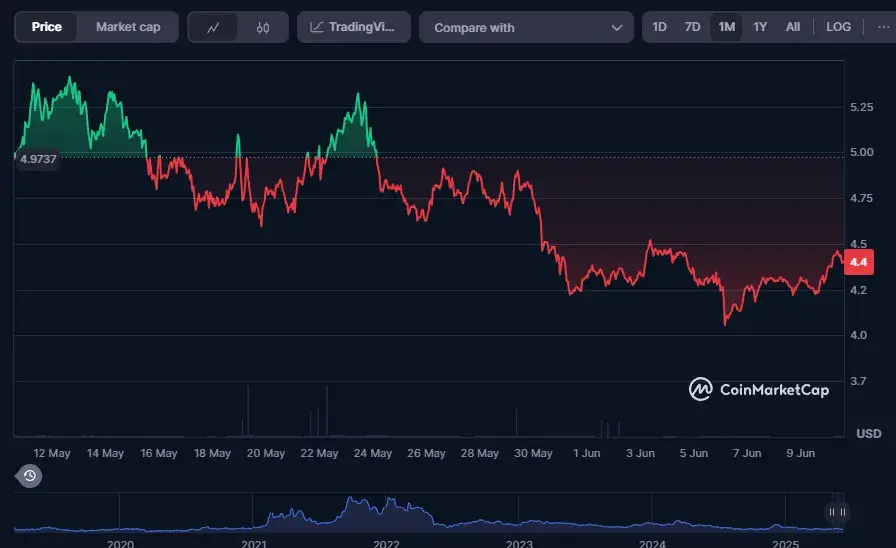Select the line chart icon
The width and height of the screenshot is (896, 548).
coord(213,27)
